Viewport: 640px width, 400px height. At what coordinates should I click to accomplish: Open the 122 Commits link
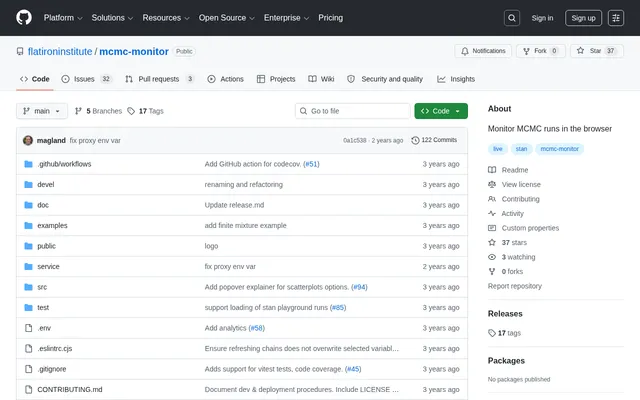[434, 140]
